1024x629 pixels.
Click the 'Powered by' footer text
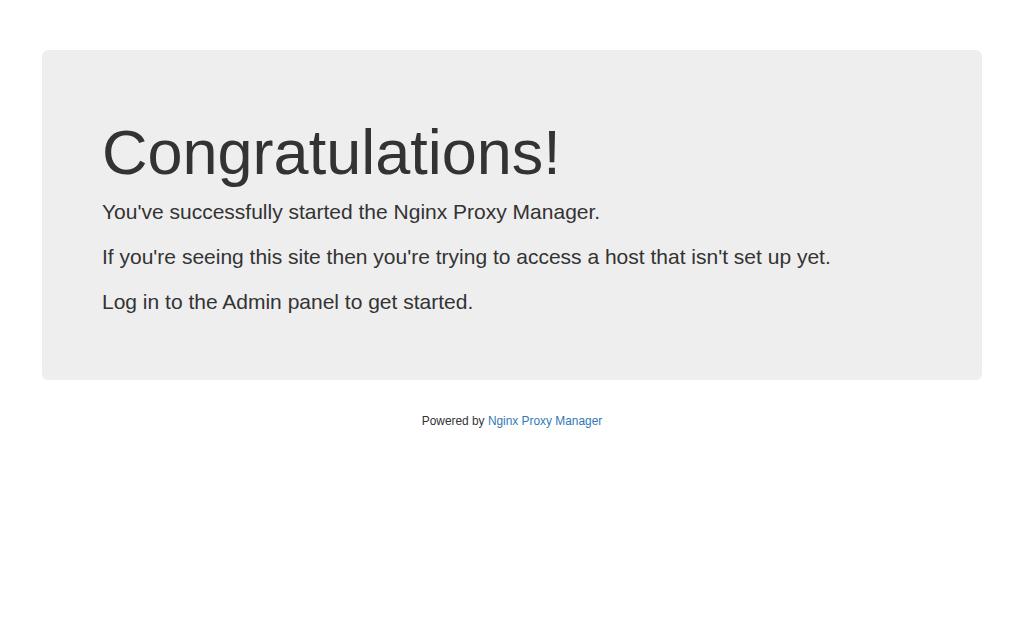(x=453, y=421)
